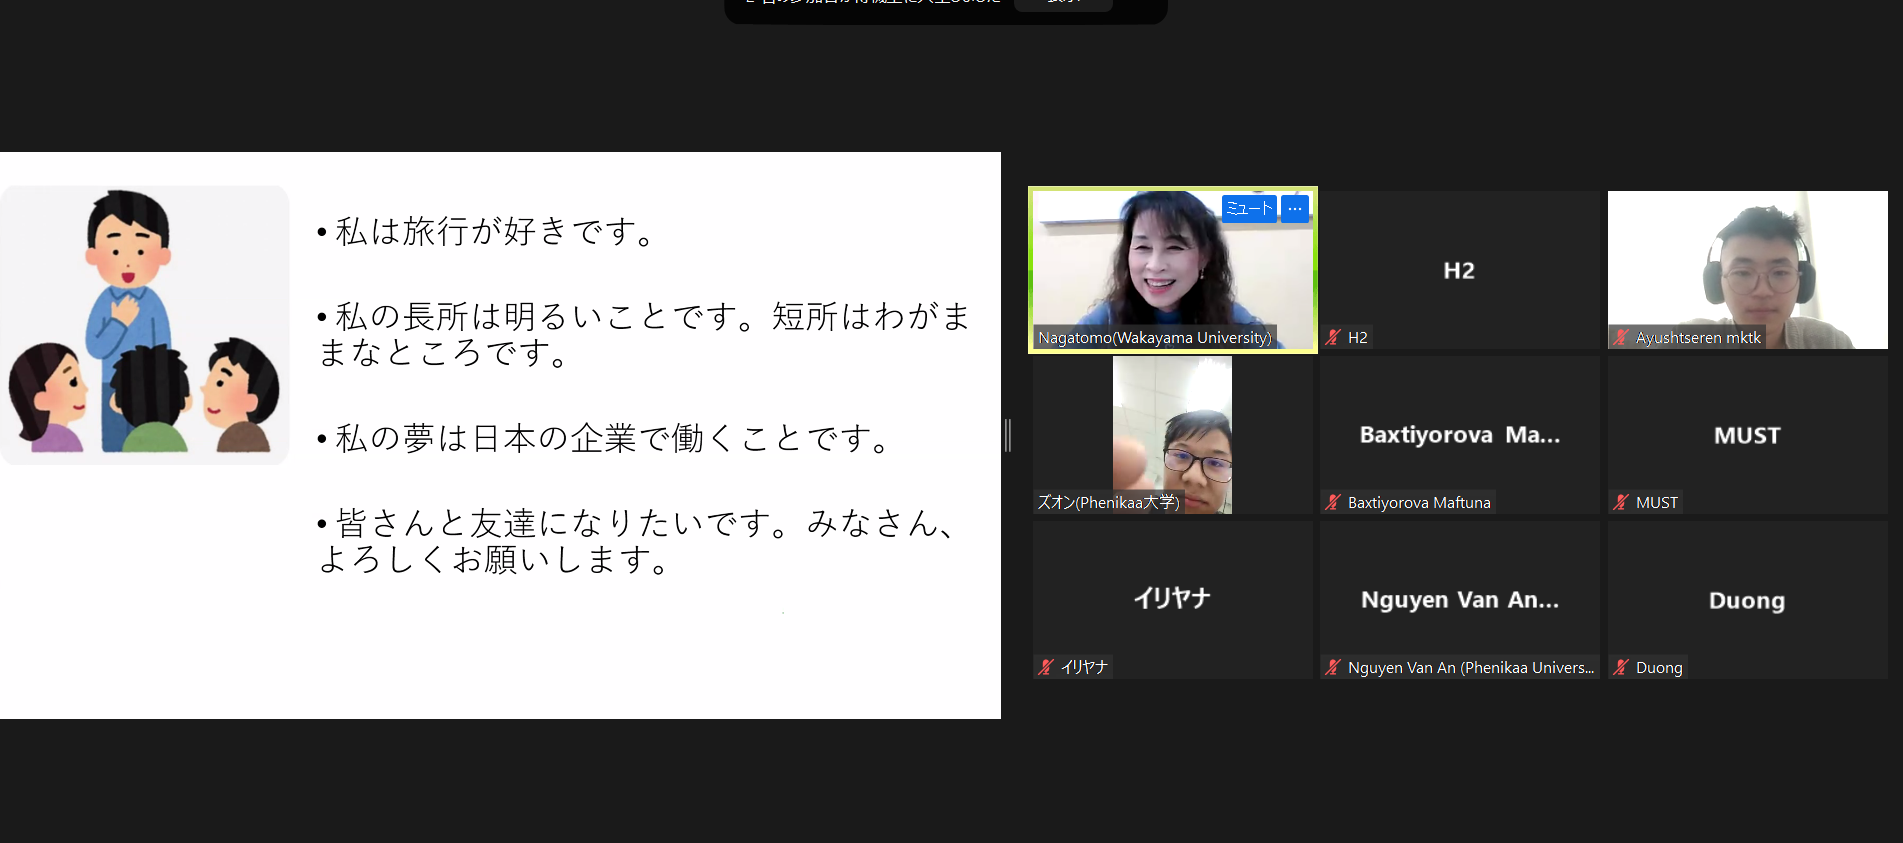The width and height of the screenshot is (1903, 843).
Task: Click the muted microphone icon beside H2
Action: point(1333,338)
